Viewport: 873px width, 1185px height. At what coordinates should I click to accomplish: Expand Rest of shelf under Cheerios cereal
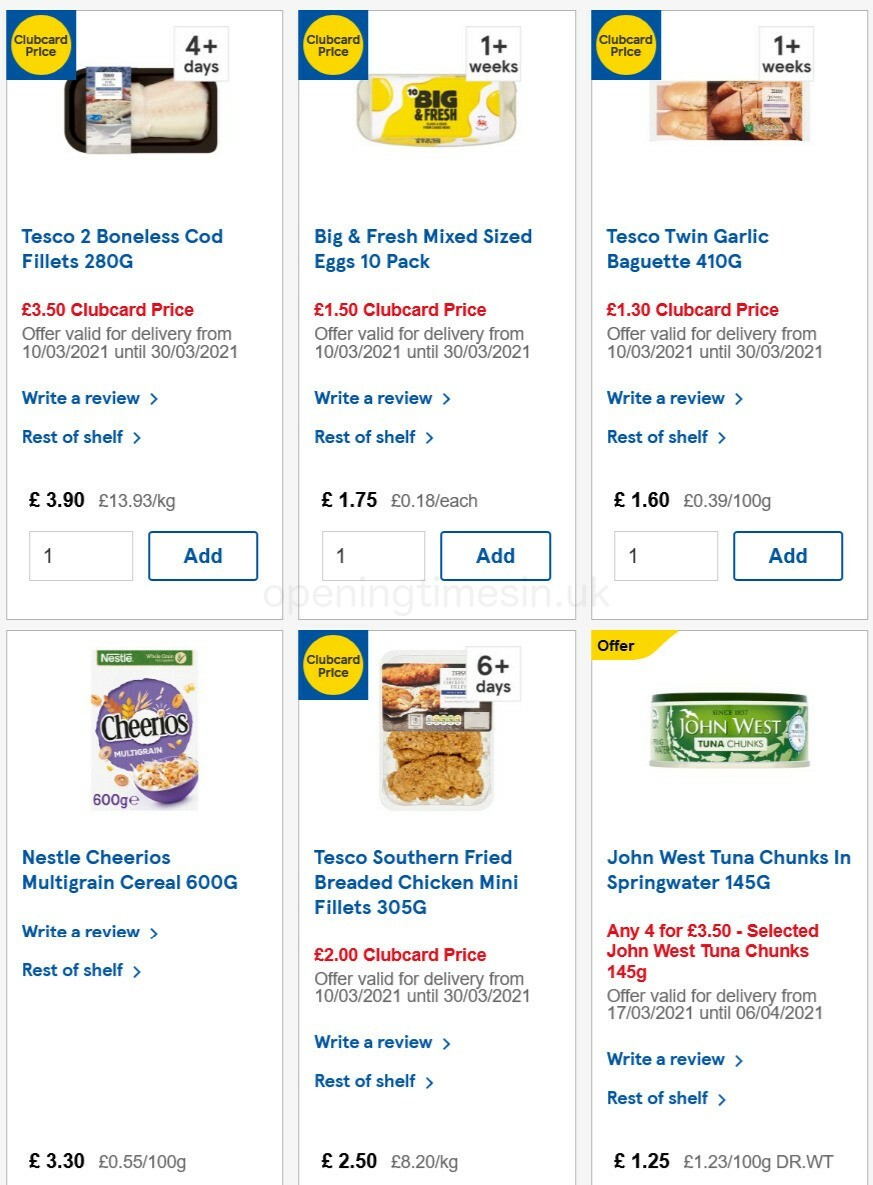pyautogui.click(x=73, y=970)
